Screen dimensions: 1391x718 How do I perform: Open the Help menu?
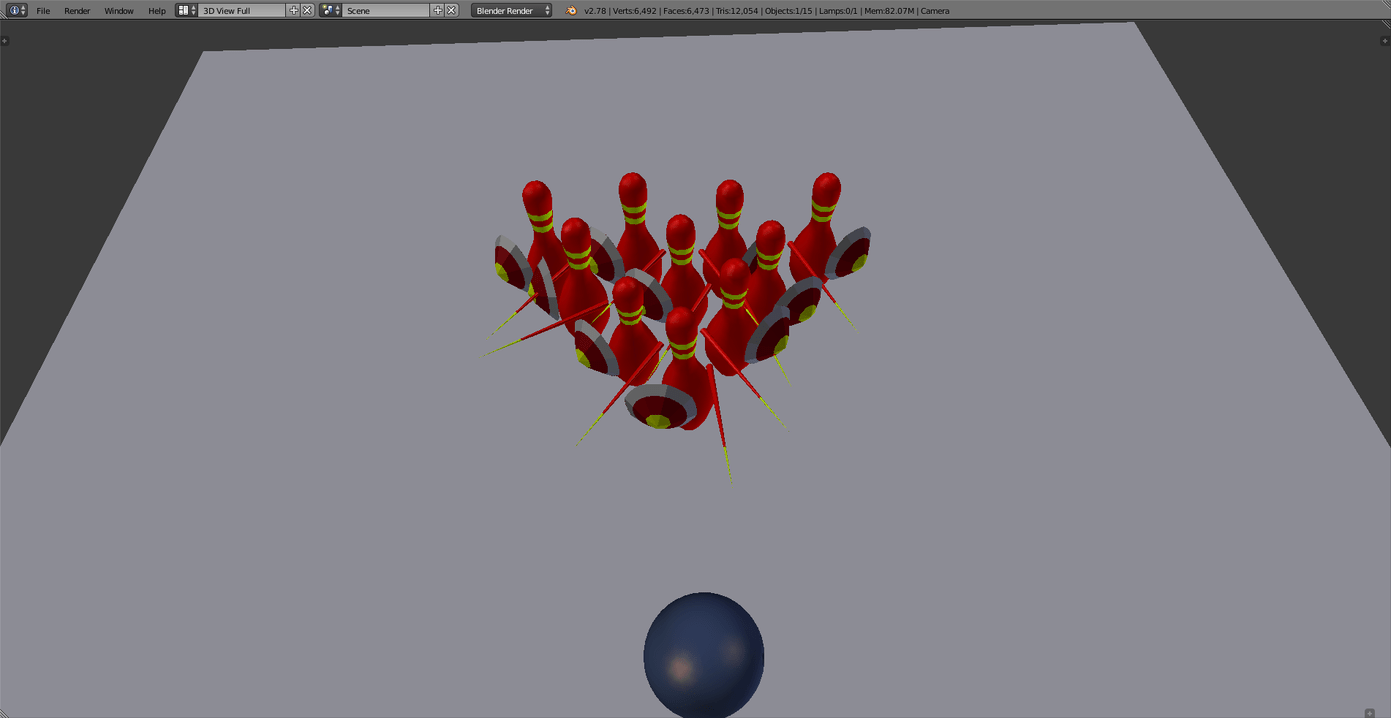coord(157,11)
